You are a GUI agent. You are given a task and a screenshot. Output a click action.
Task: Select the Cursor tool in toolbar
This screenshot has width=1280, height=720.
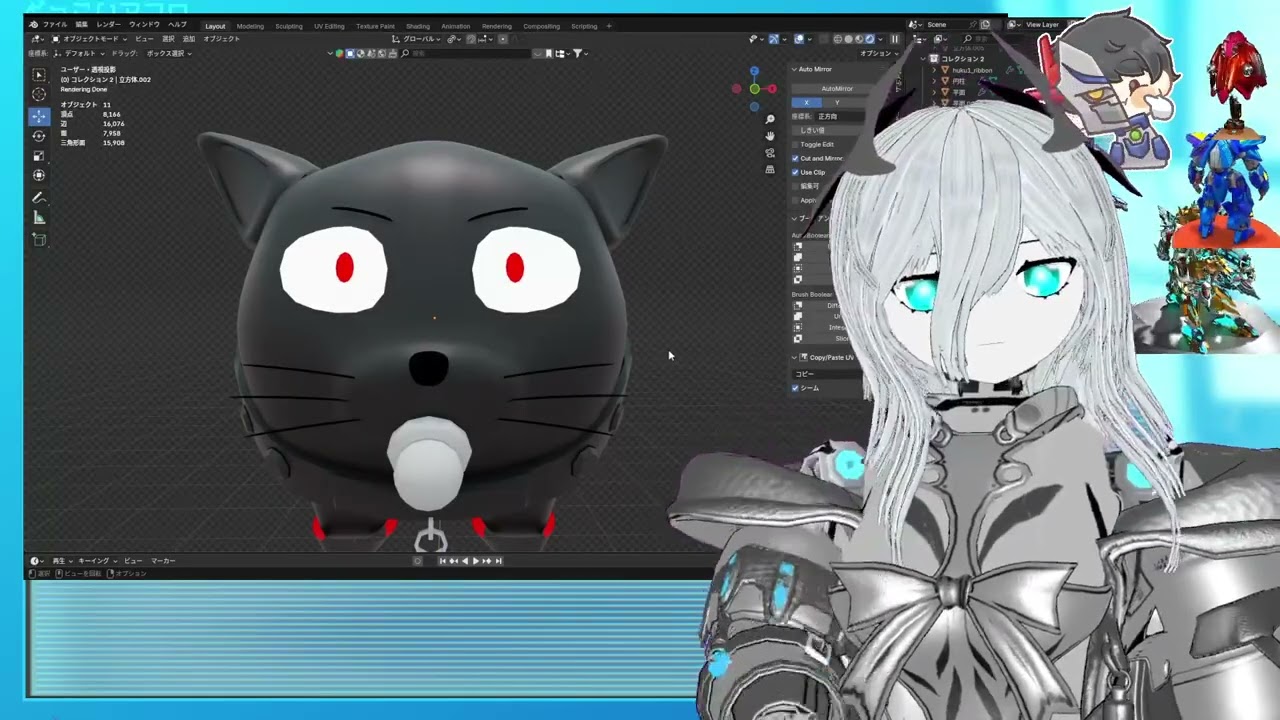coord(39,94)
